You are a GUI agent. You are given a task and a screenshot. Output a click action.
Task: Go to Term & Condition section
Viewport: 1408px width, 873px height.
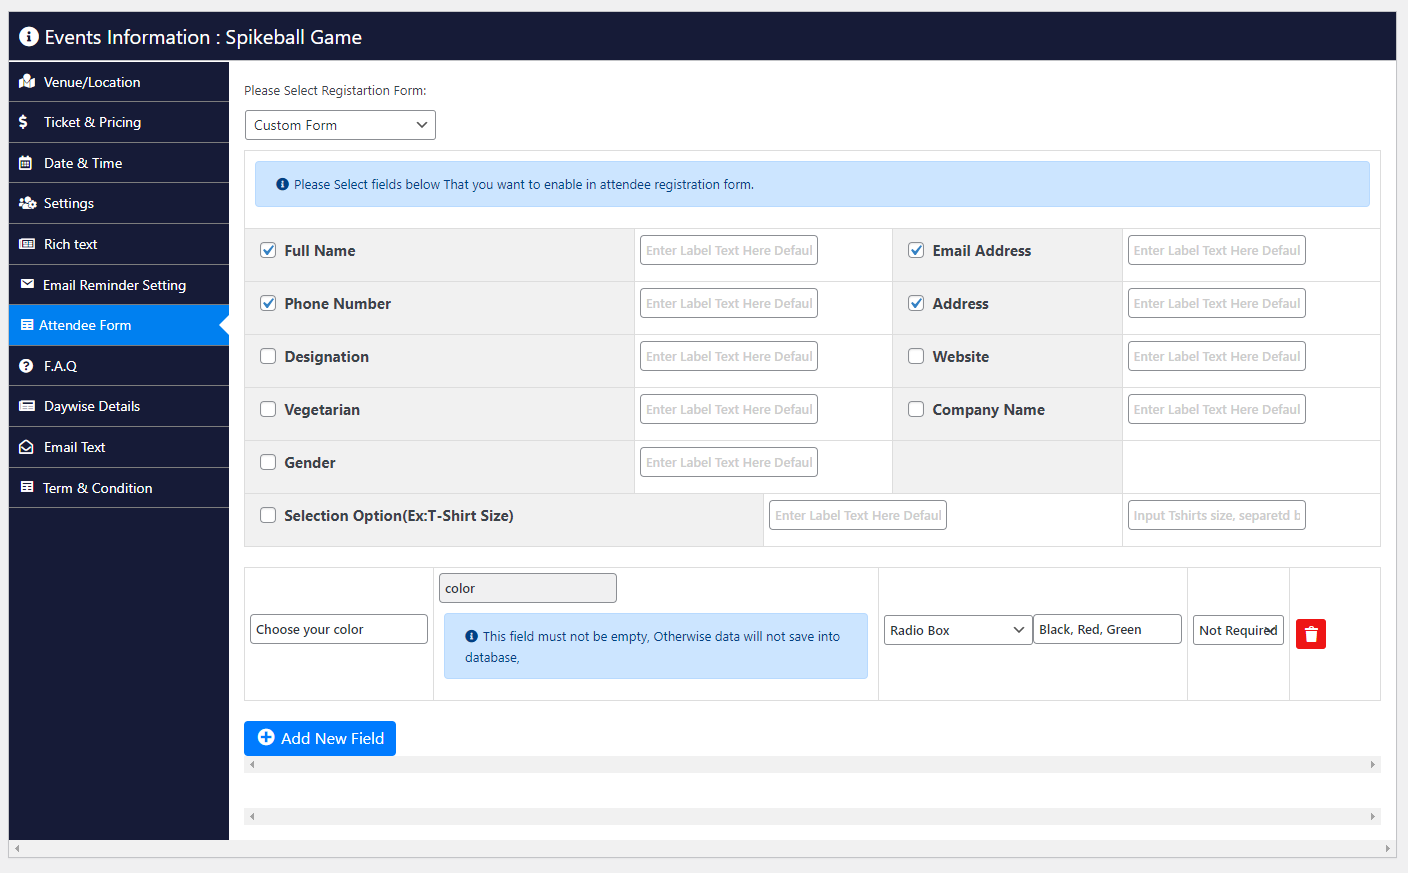(x=97, y=488)
